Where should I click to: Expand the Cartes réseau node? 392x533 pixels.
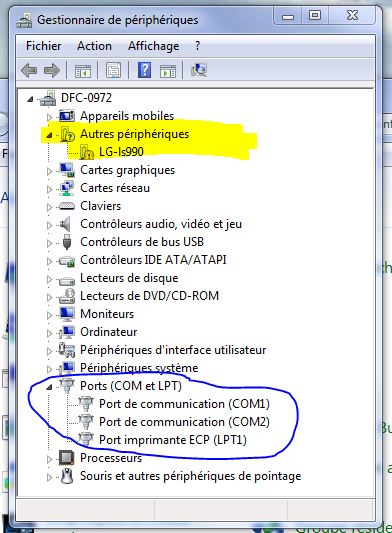pos(50,189)
